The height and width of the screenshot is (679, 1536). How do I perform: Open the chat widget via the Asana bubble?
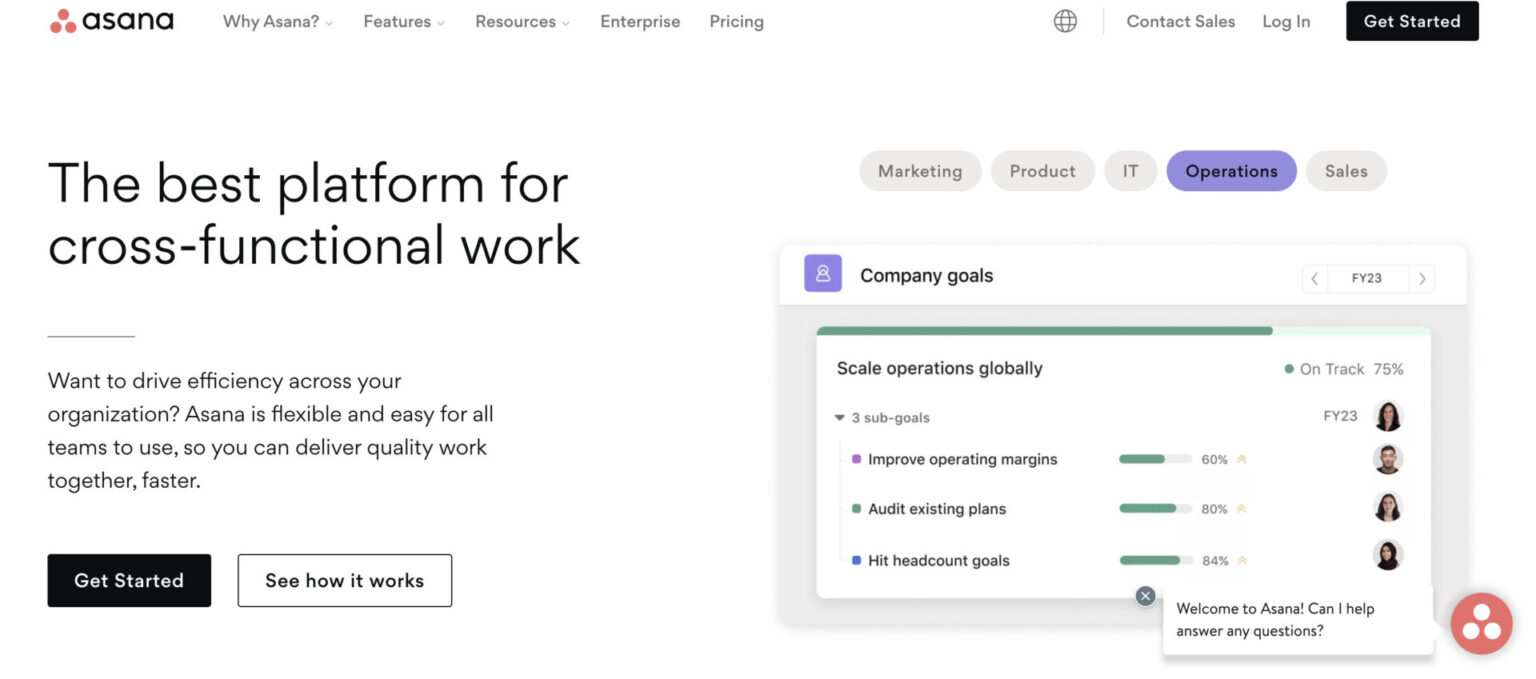pyautogui.click(x=1480, y=623)
